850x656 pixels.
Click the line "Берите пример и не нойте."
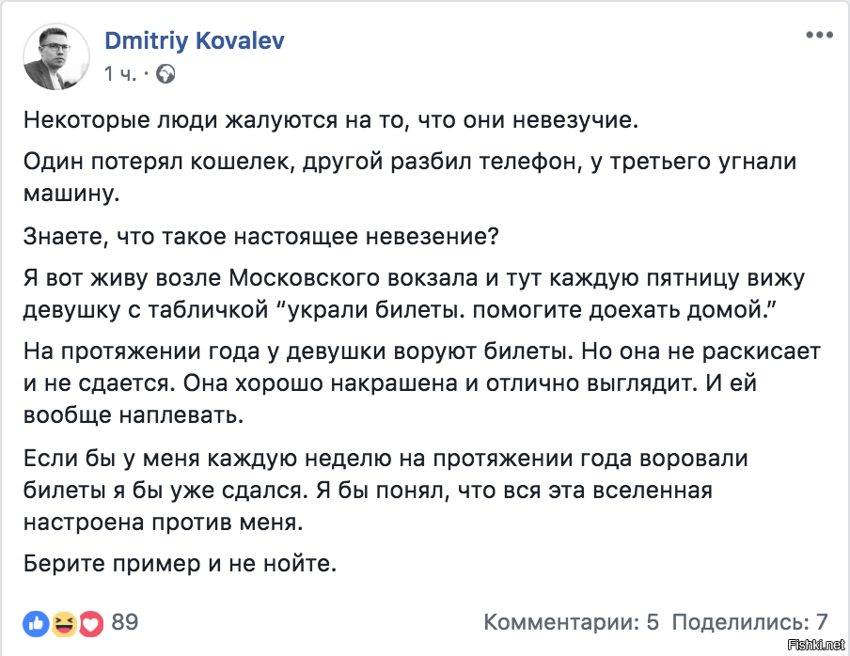tap(180, 564)
